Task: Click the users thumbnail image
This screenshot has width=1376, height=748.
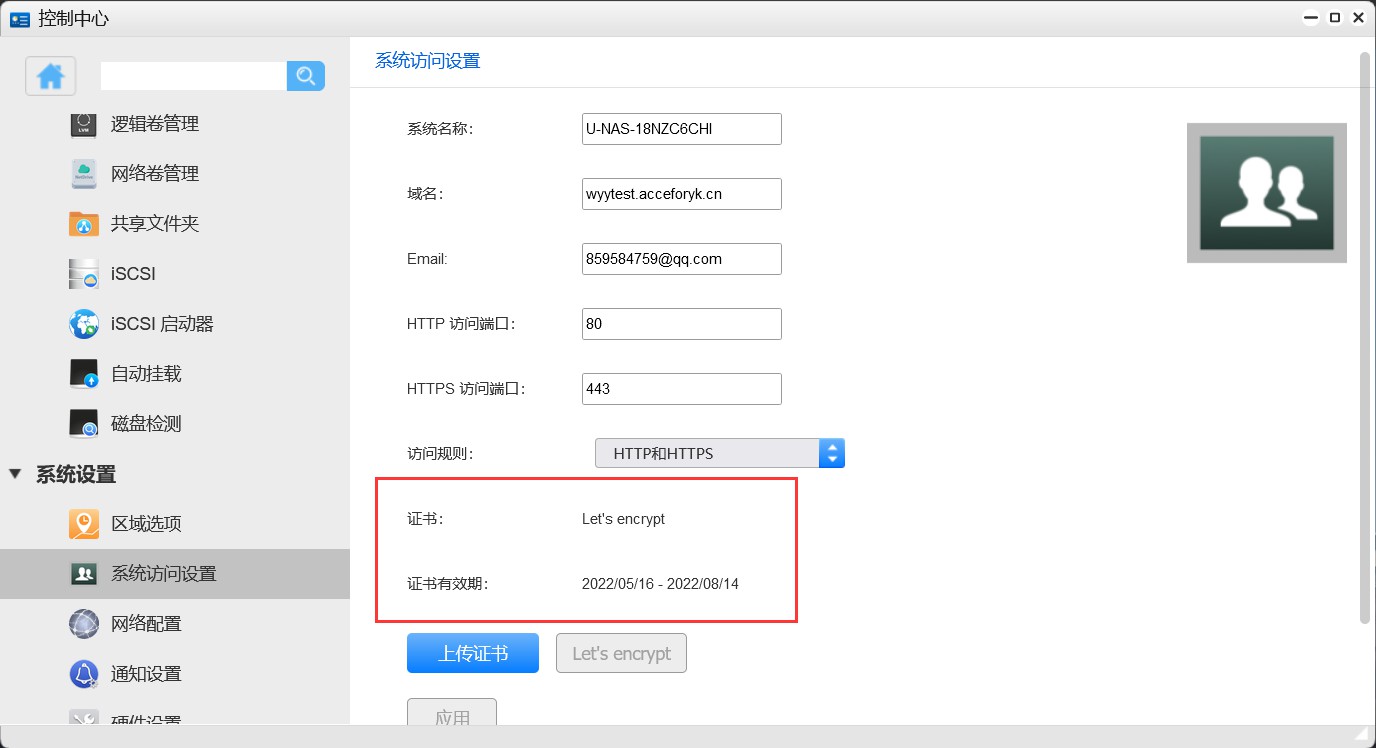Action: pos(1266,193)
